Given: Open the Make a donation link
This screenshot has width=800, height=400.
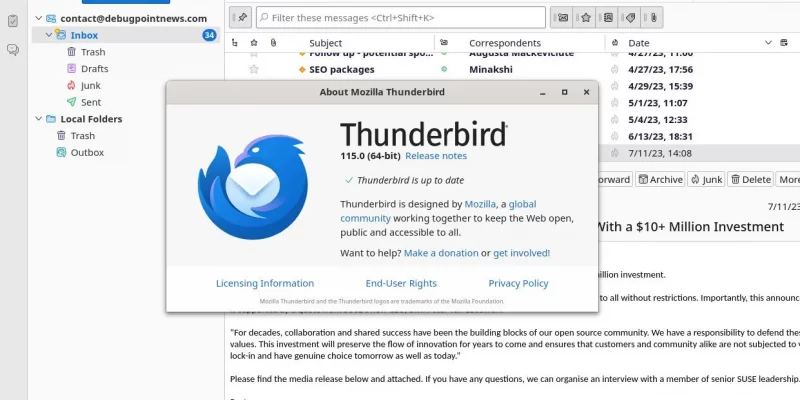Looking at the screenshot, I should (441, 253).
